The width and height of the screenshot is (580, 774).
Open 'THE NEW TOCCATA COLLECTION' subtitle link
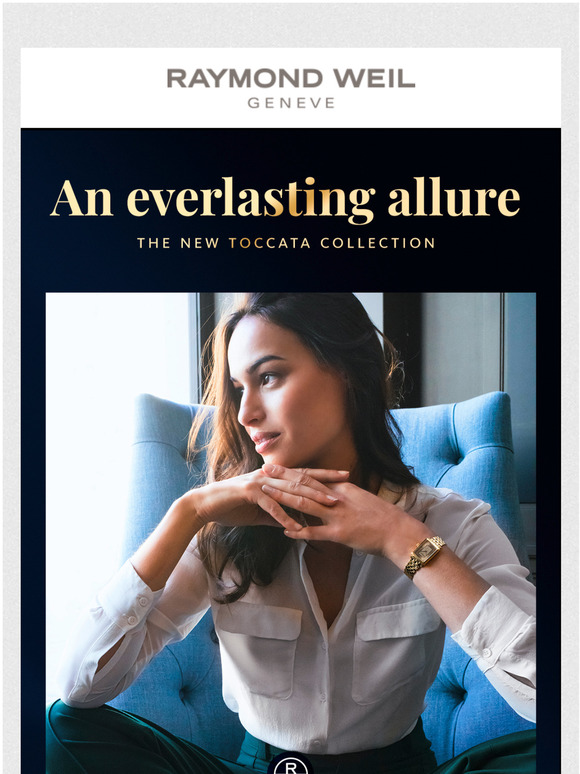pyautogui.click(x=286, y=243)
